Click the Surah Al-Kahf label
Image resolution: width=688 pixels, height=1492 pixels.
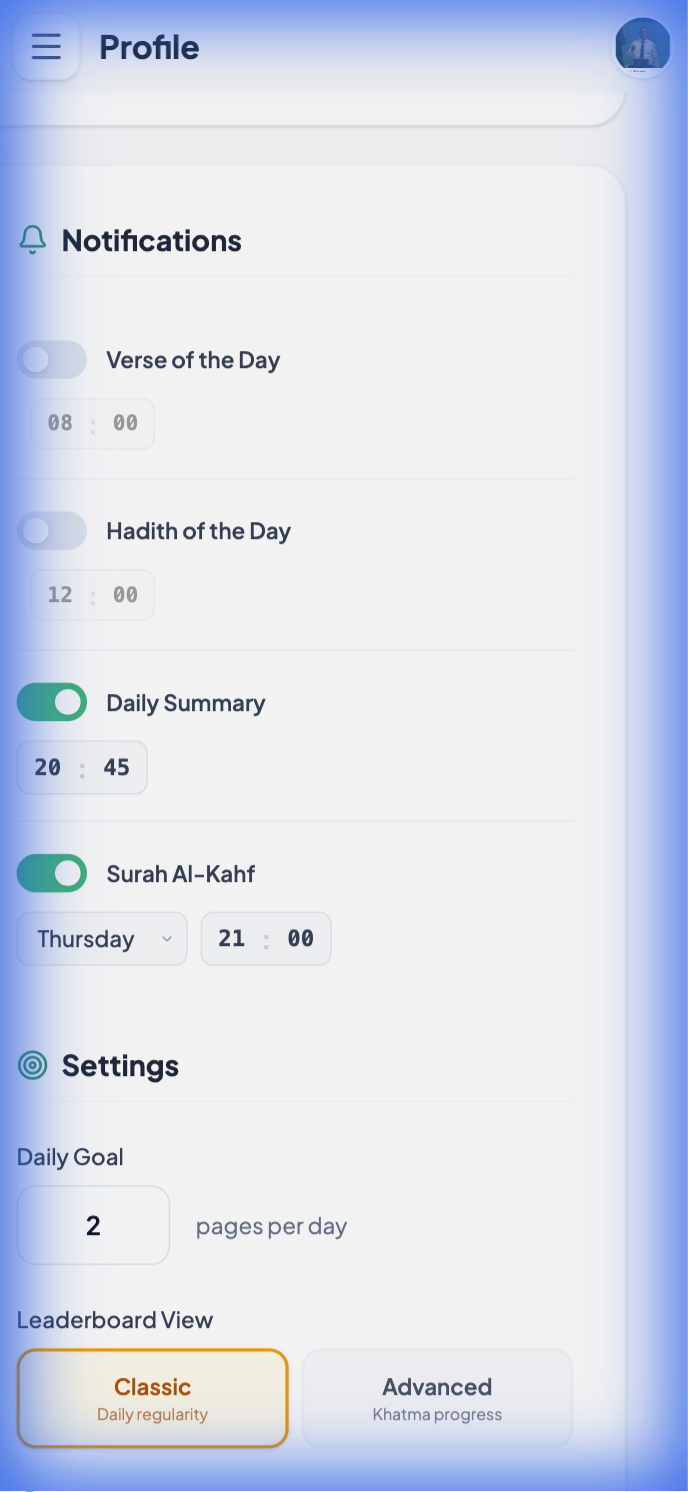click(180, 874)
